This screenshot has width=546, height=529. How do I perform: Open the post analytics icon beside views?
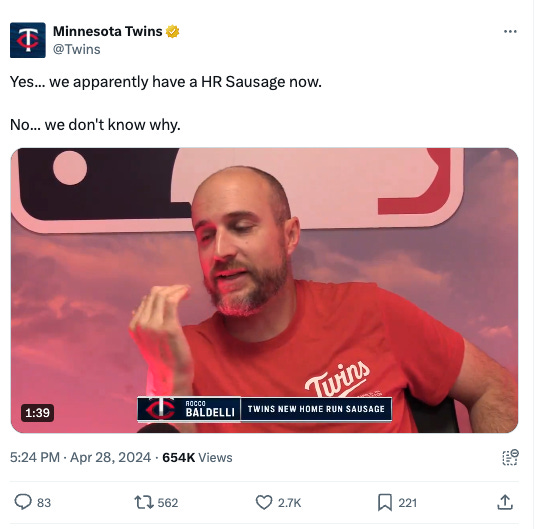[x=510, y=457]
